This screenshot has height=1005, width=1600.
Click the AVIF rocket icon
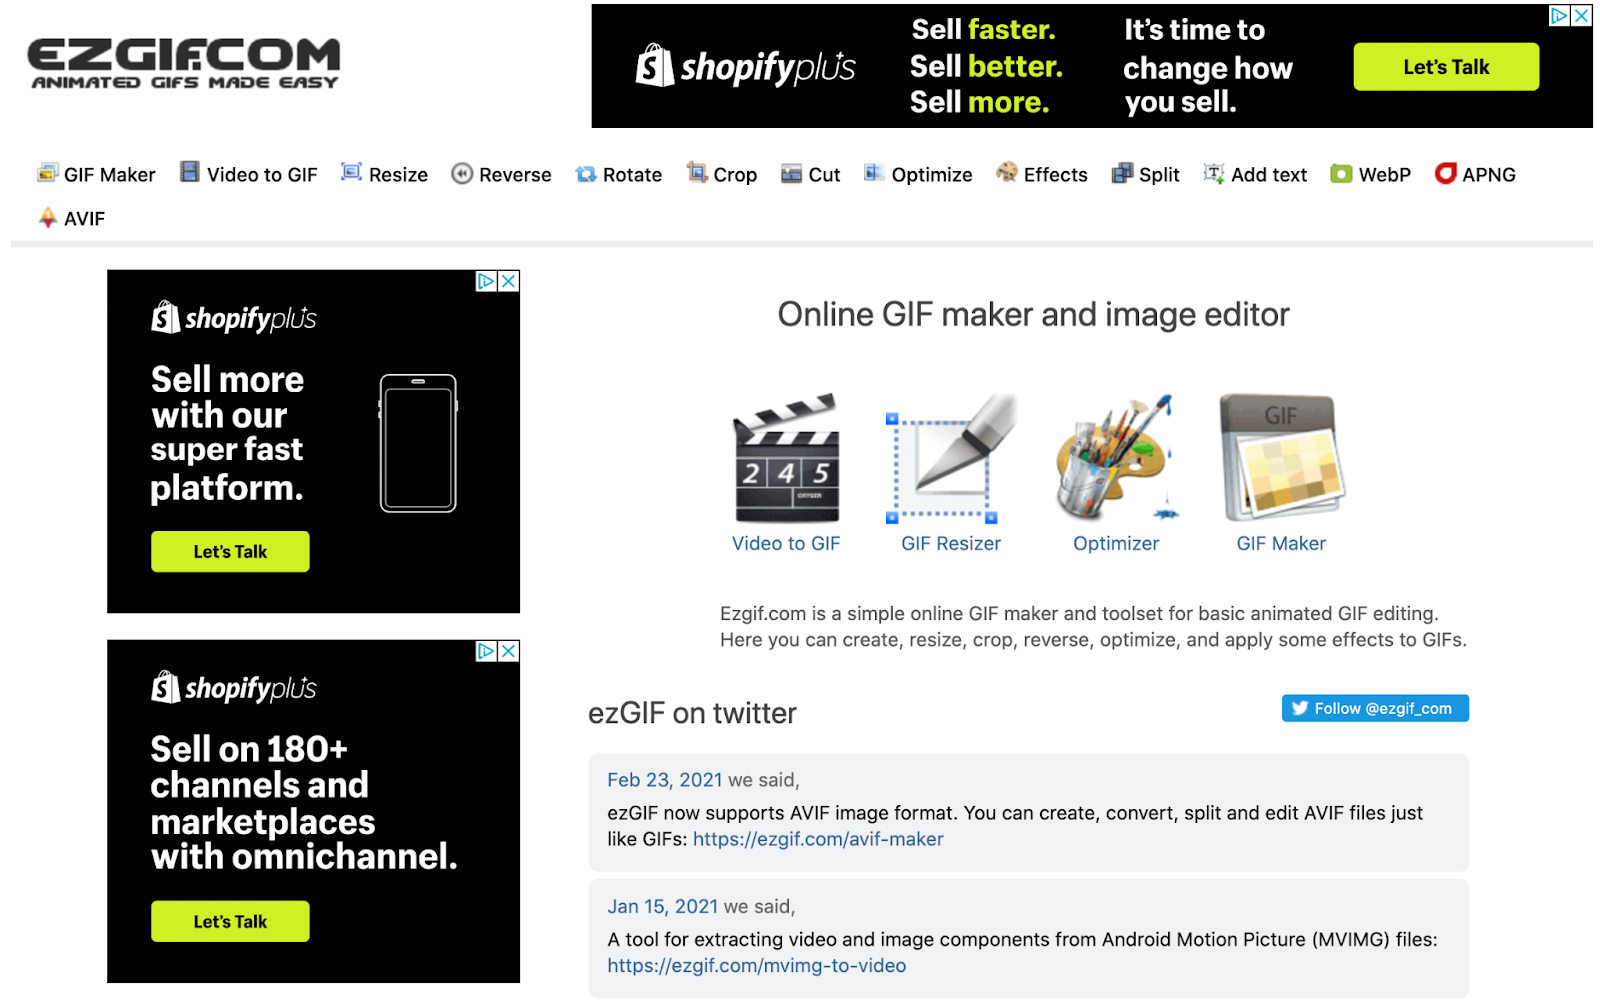pyautogui.click(x=47, y=217)
